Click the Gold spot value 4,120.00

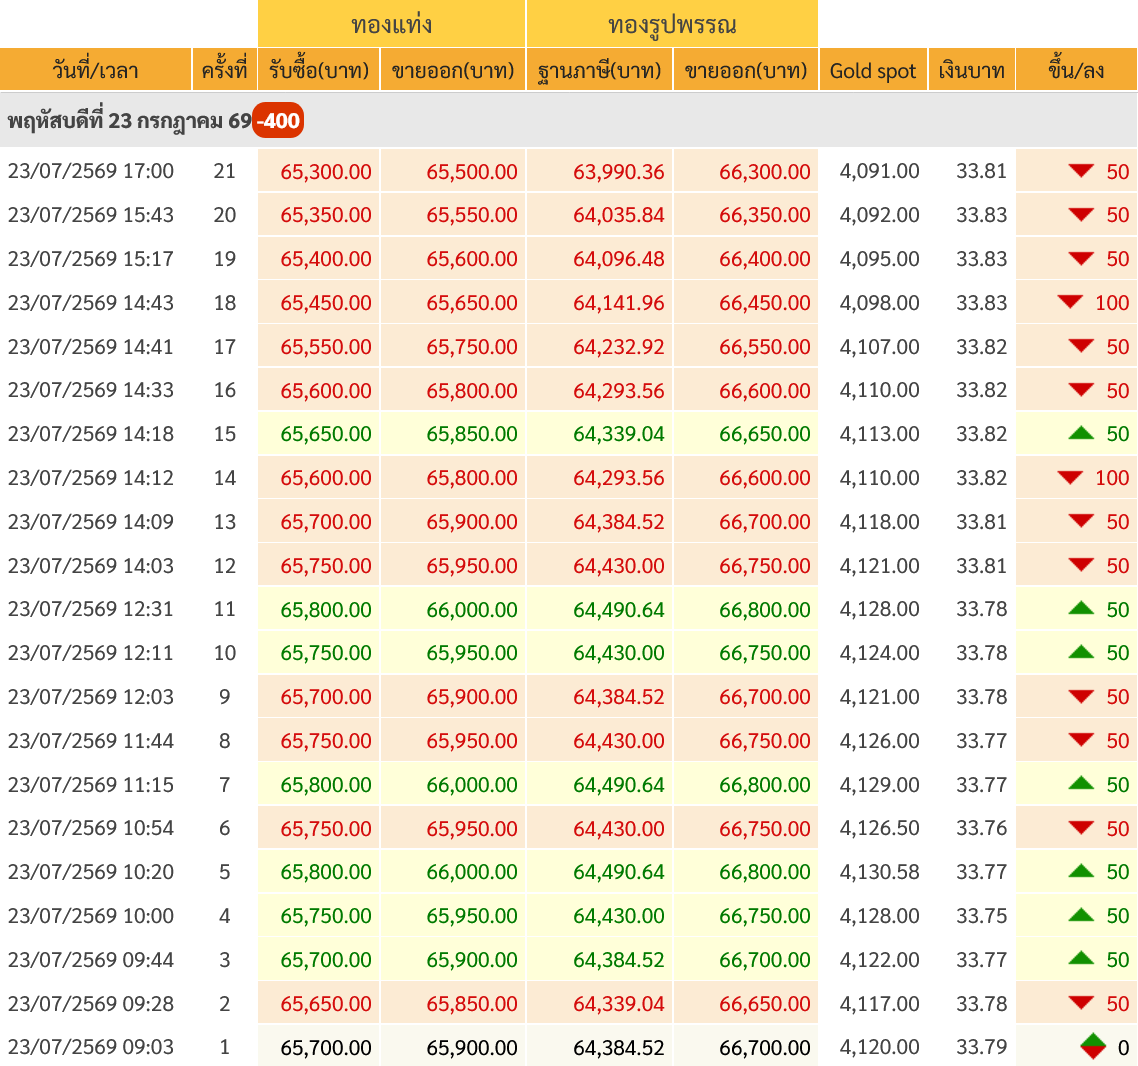pos(879,1047)
